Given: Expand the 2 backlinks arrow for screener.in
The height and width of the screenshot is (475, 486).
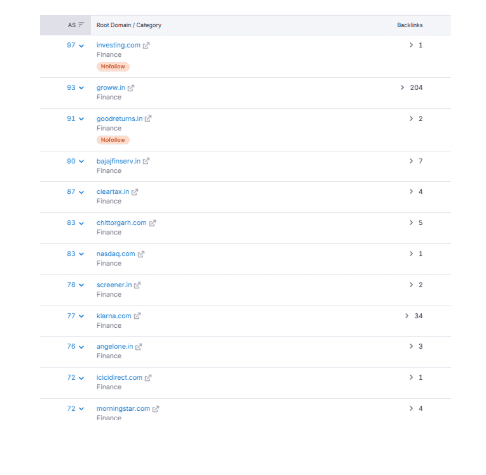Looking at the screenshot, I should pos(411,285).
